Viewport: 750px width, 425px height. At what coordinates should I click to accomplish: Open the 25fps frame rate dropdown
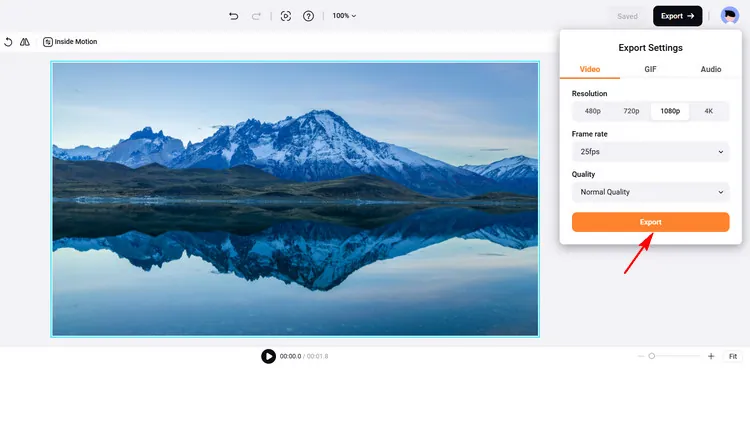651,152
